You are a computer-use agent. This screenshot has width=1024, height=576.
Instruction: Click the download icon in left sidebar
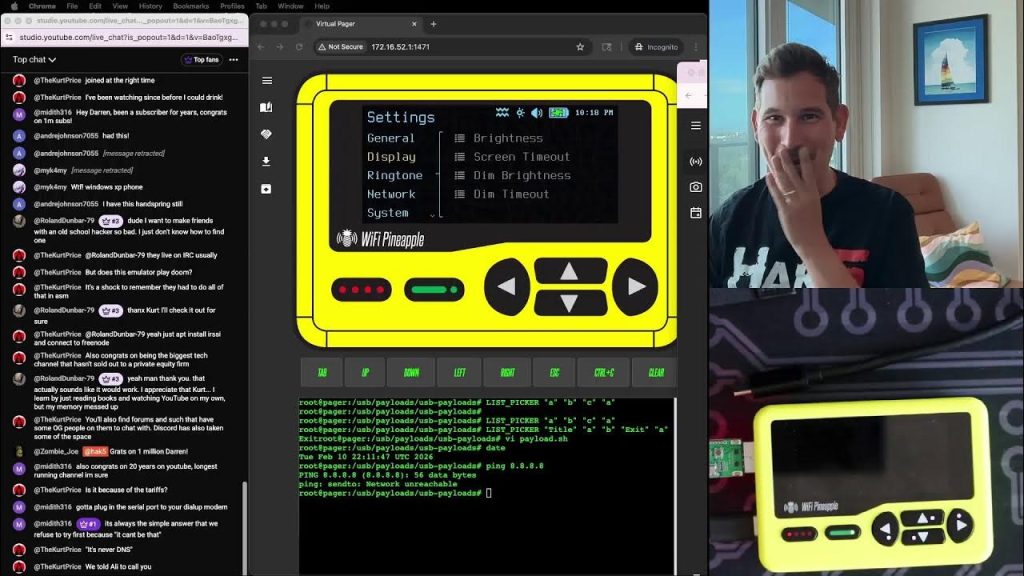(266, 161)
